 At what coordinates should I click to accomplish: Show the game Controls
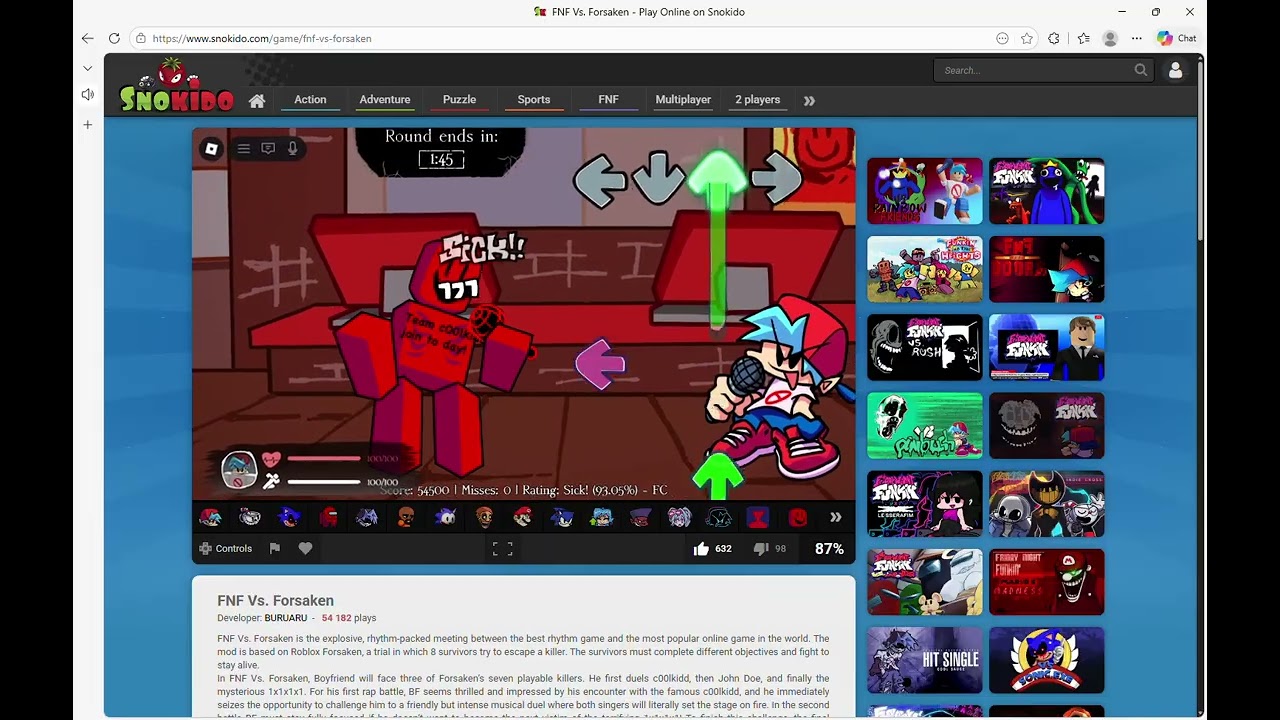226,548
